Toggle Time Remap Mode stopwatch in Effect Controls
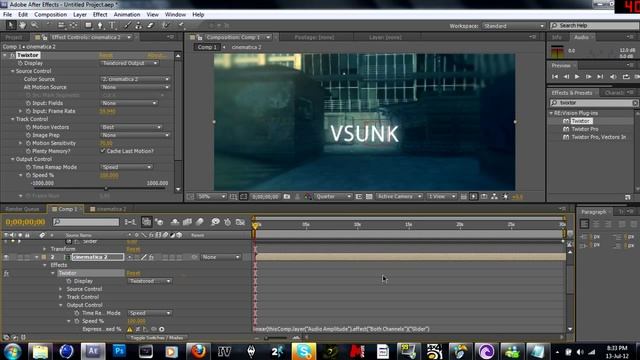Viewport: 640px width, 360px height. pyautogui.click(x=28, y=167)
